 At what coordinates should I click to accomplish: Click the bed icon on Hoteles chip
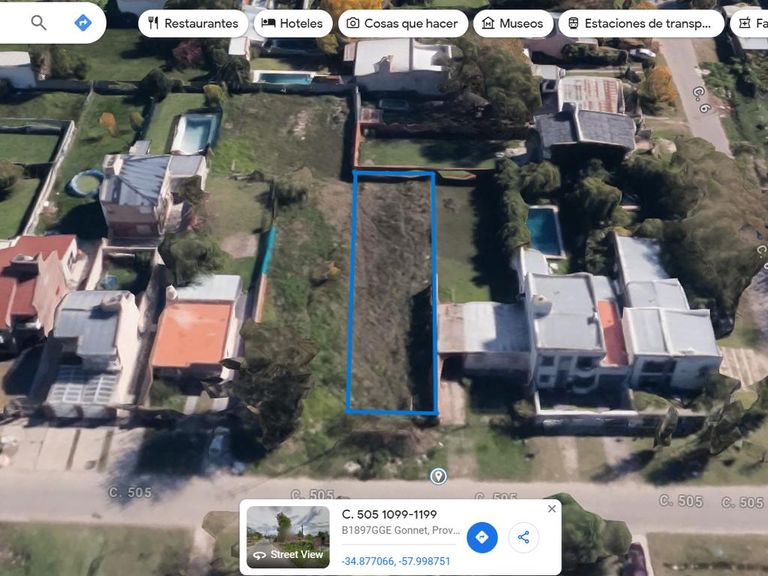point(268,23)
